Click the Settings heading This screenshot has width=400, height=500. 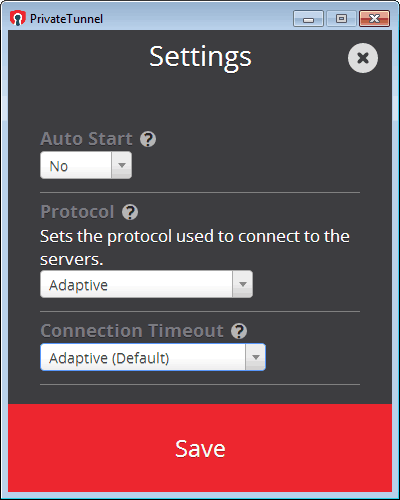(x=200, y=57)
